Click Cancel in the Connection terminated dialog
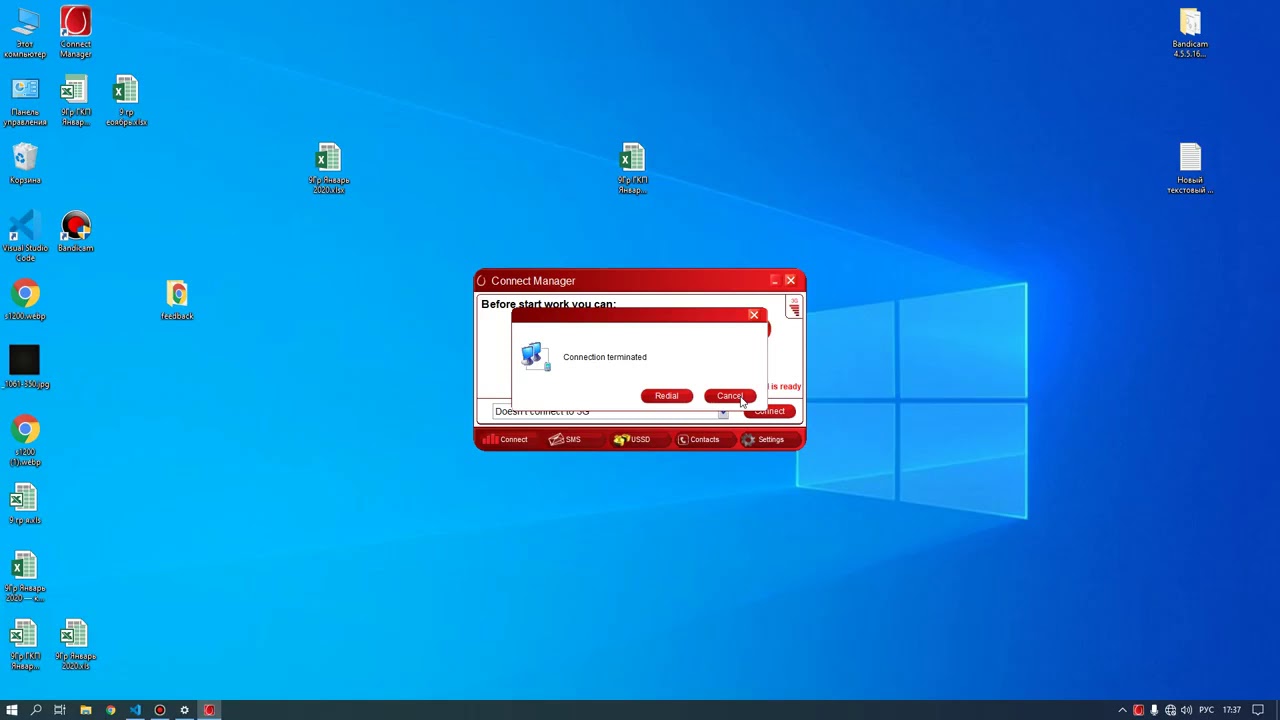 (x=730, y=396)
